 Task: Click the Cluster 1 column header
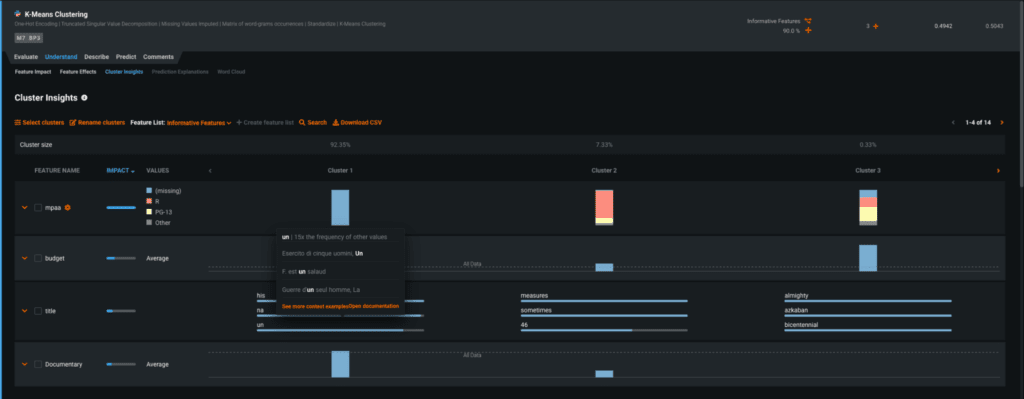(340, 170)
